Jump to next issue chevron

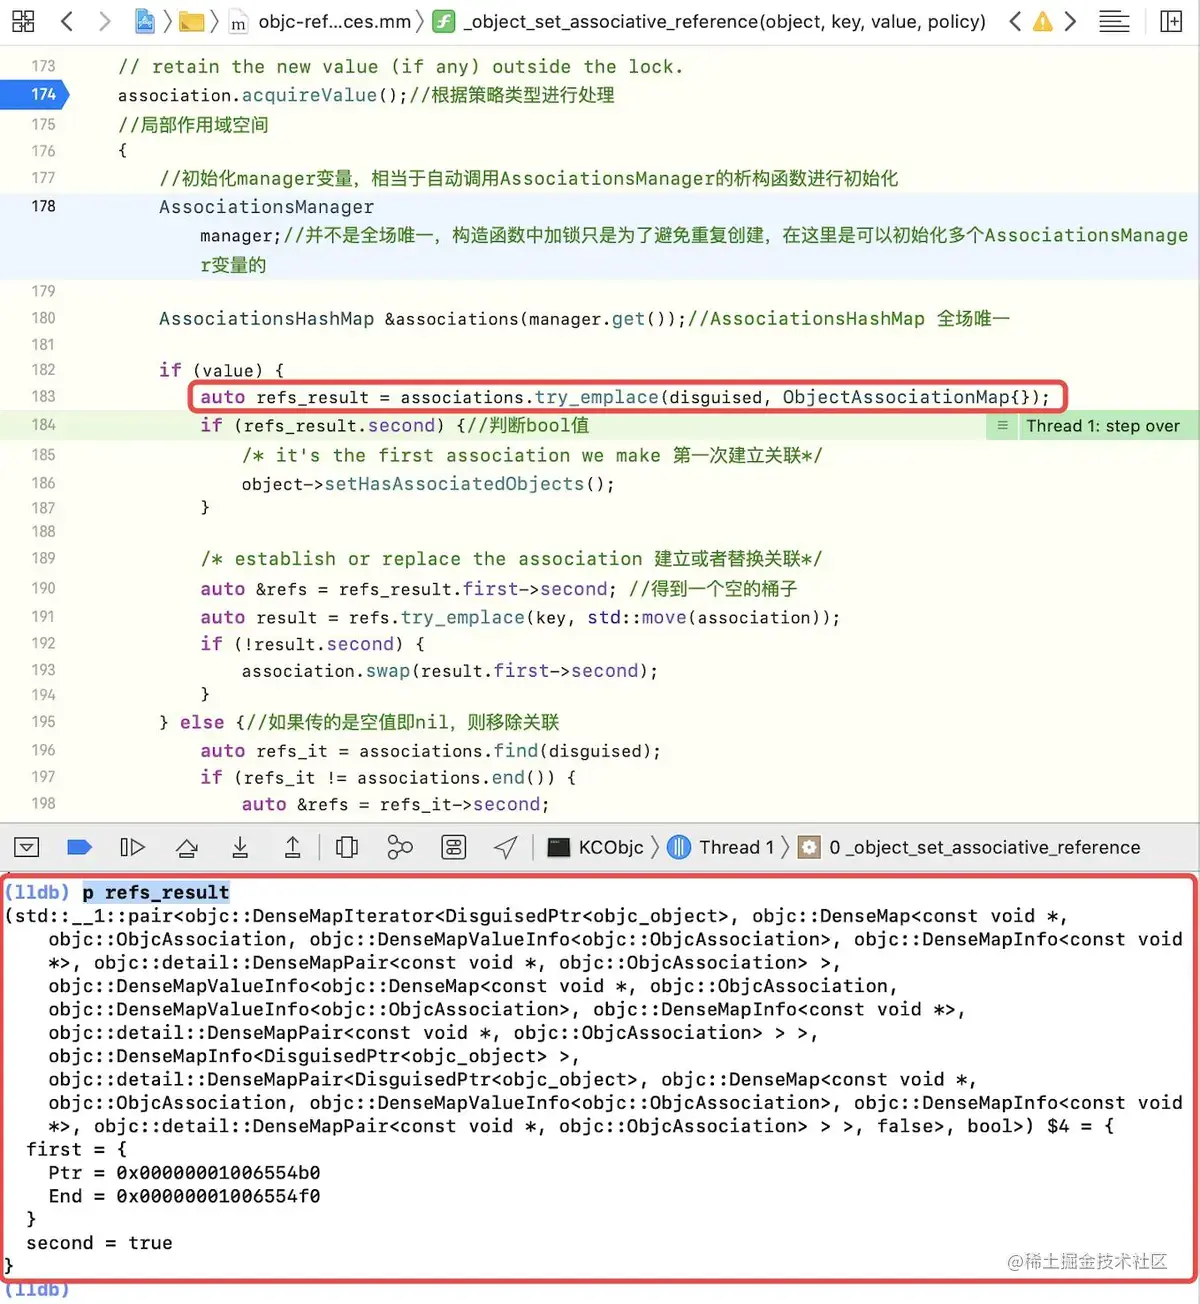(x=1070, y=21)
